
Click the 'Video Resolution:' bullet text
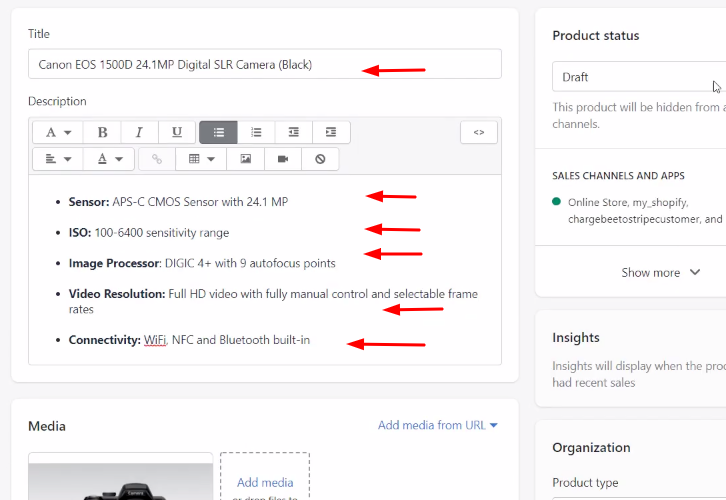(273, 301)
